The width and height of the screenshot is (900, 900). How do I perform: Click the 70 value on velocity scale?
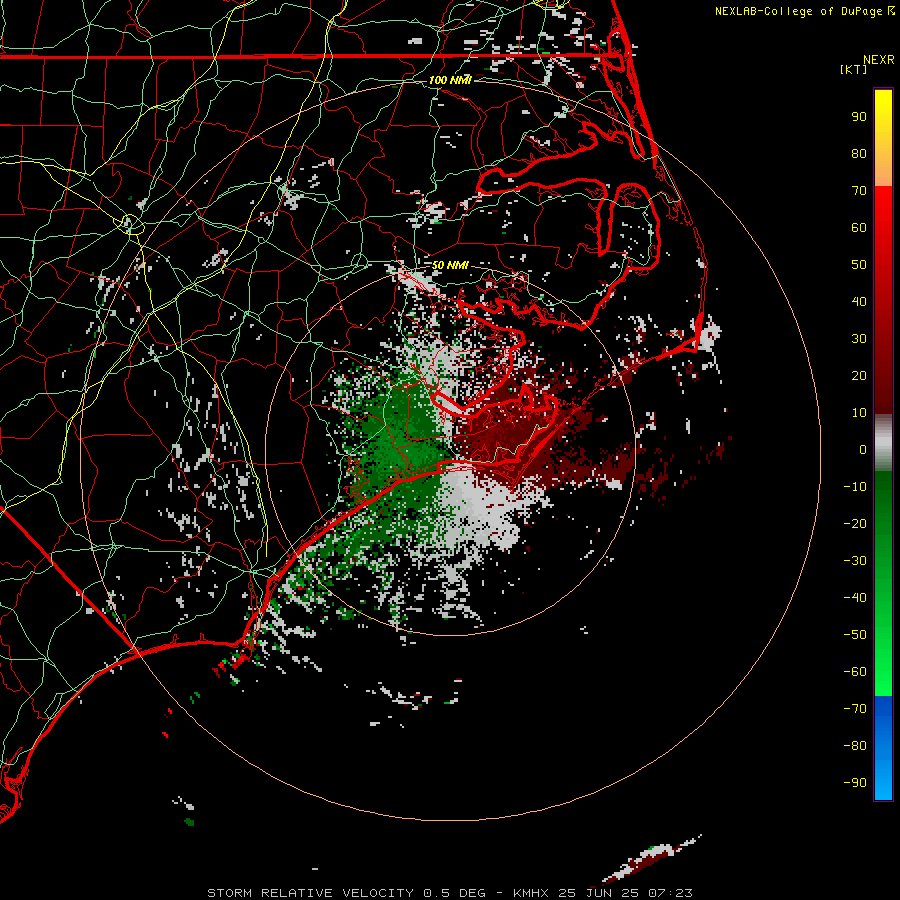[859, 191]
